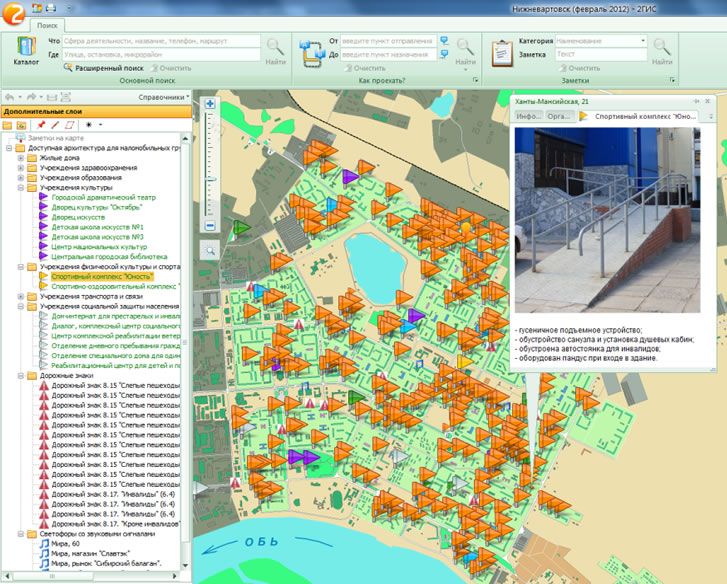Viewport: 727px width, 584px height.
Task: Open the Заметки group dialog launcher
Action: [x=672, y=80]
